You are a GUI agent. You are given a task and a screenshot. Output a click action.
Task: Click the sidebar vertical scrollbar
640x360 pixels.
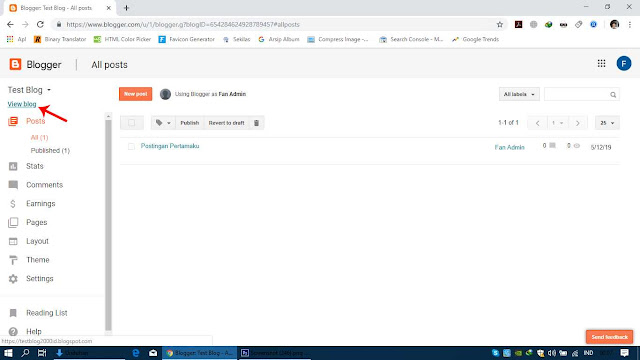[108, 224]
